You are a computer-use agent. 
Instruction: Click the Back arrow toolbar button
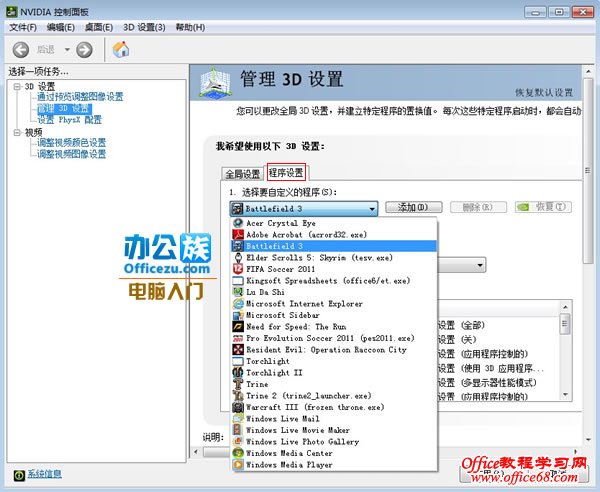(x=21, y=50)
